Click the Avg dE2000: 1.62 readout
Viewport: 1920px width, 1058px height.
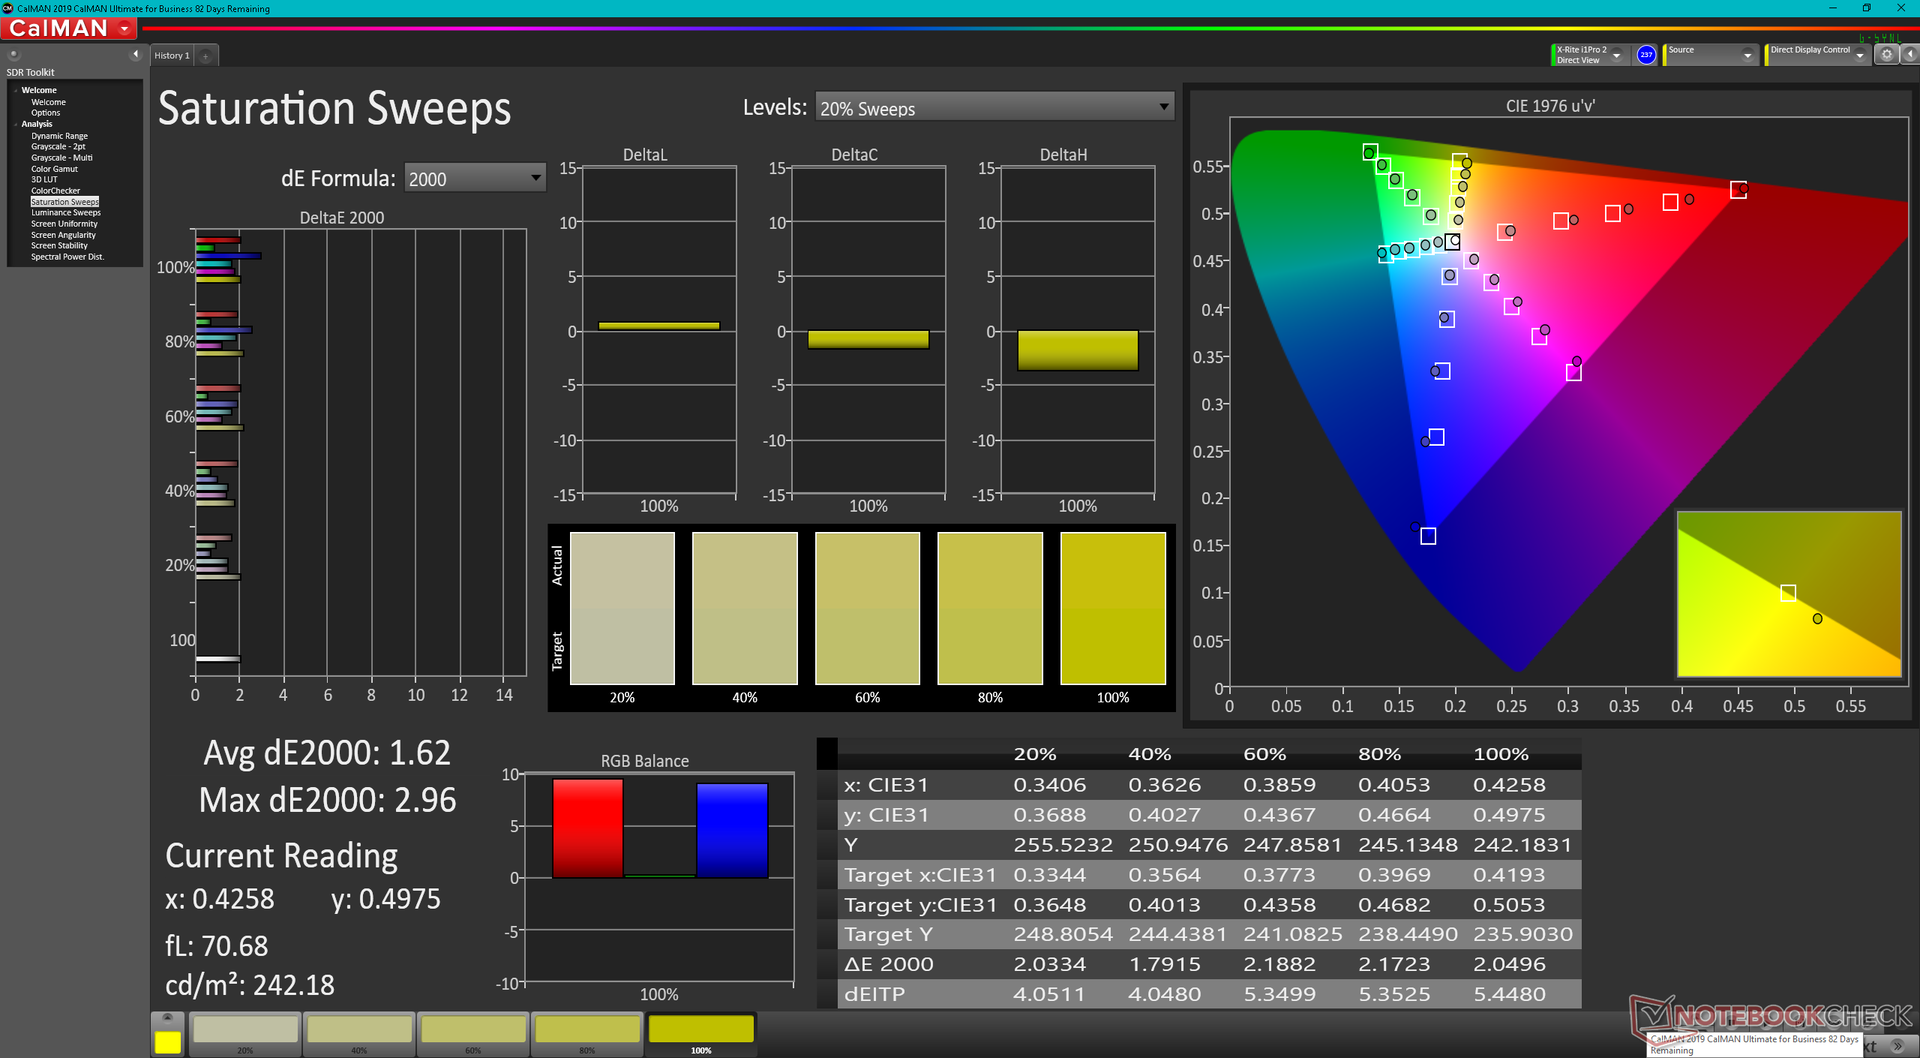click(327, 753)
